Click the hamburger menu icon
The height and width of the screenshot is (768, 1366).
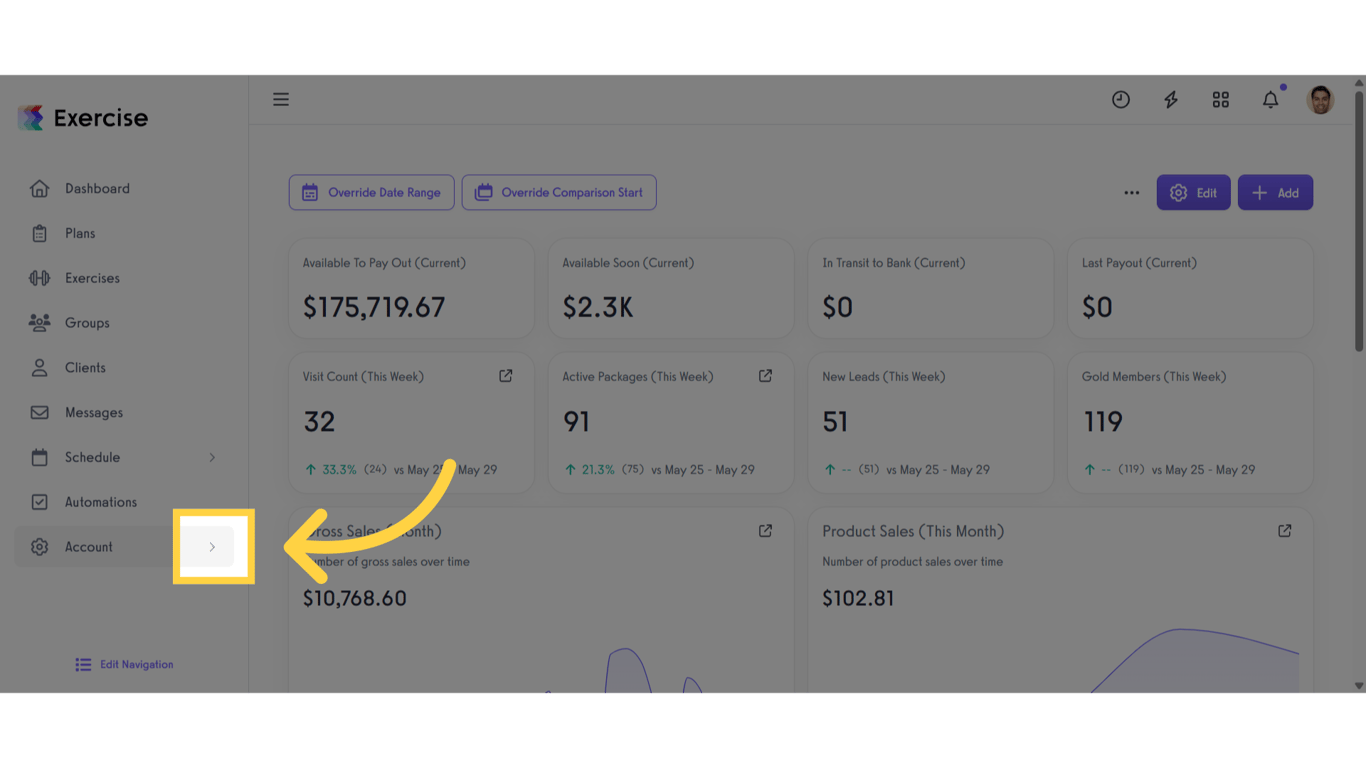click(281, 99)
